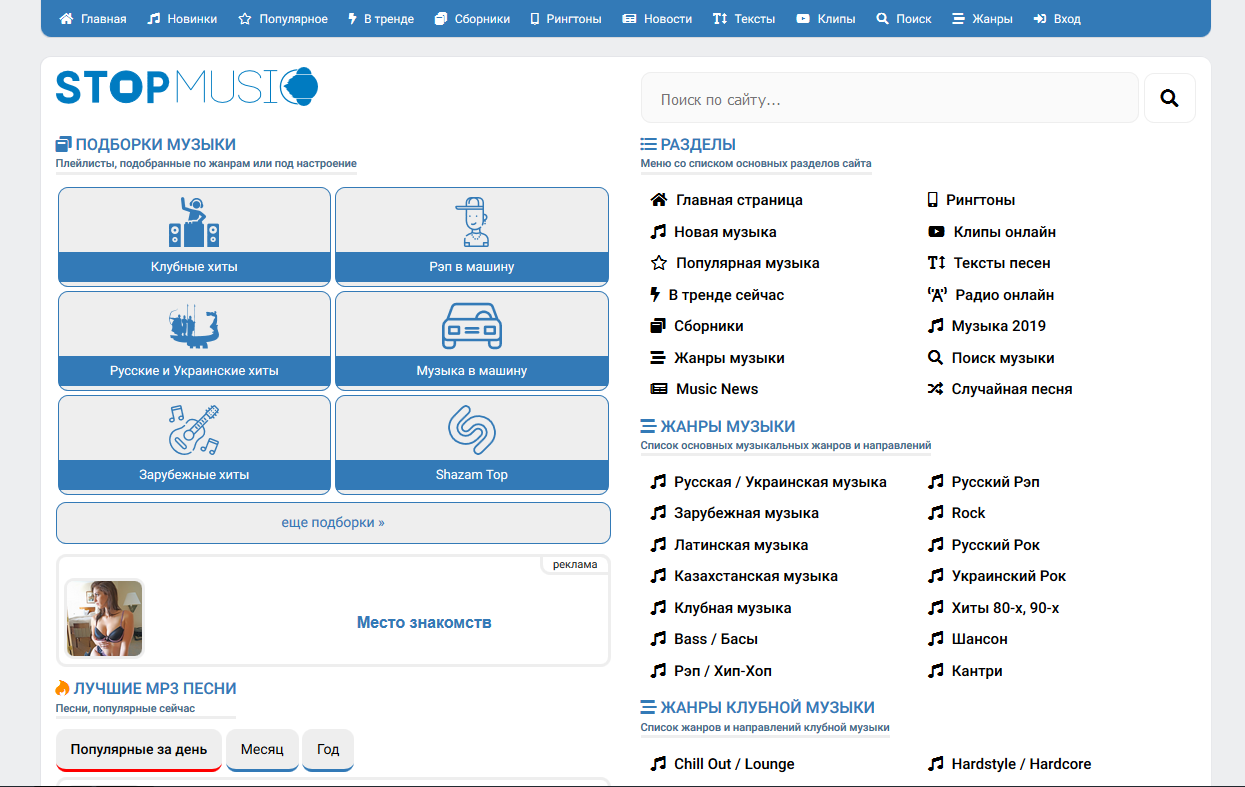Open the Клубные хиты DJ icon playlist
This screenshot has height=787, width=1245.
point(194,221)
